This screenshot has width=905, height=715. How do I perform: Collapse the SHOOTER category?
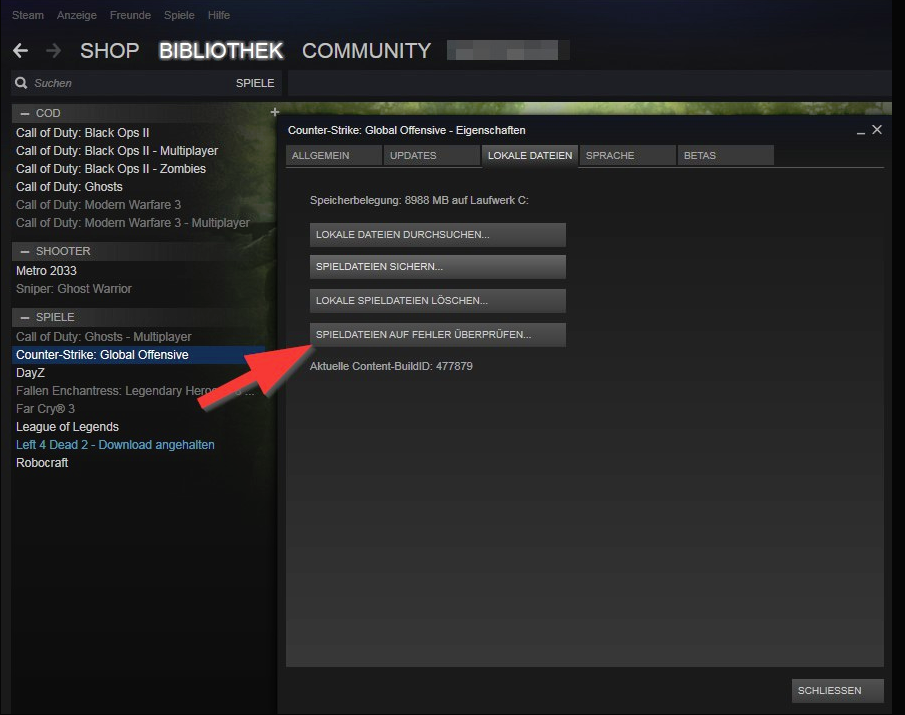point(25,251)
